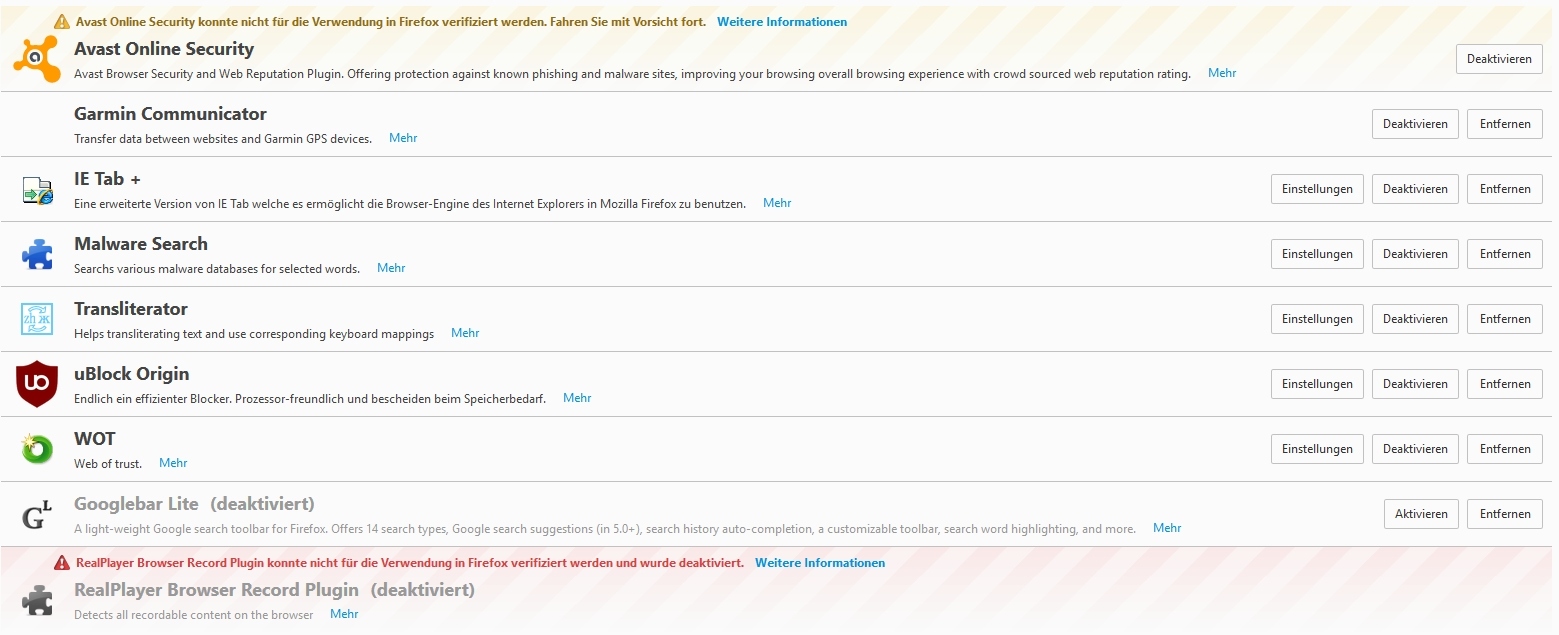Remove WOT add-on

click(x=1505, y=449)
